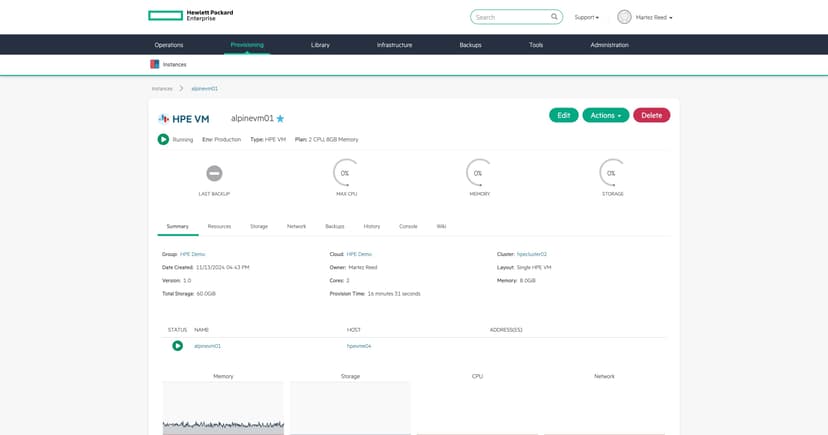Click the user avatar icon
This screenshot has height=435, width=828.
[624, 17]
